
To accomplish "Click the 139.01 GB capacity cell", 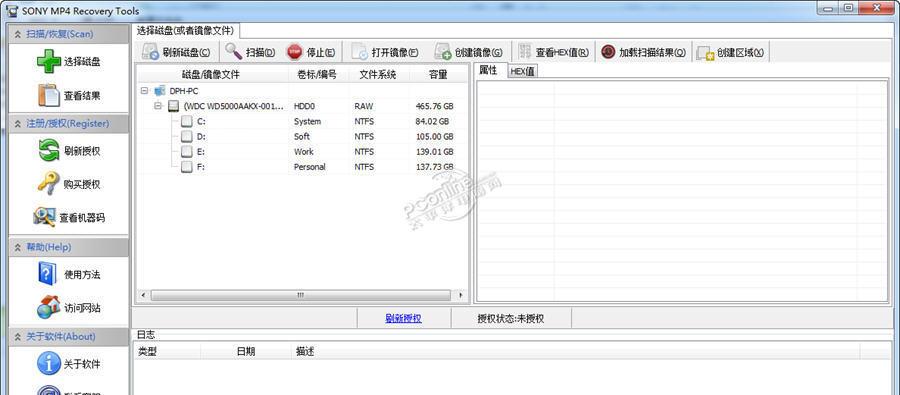I will pyautogui.click(x=435, y=152).
